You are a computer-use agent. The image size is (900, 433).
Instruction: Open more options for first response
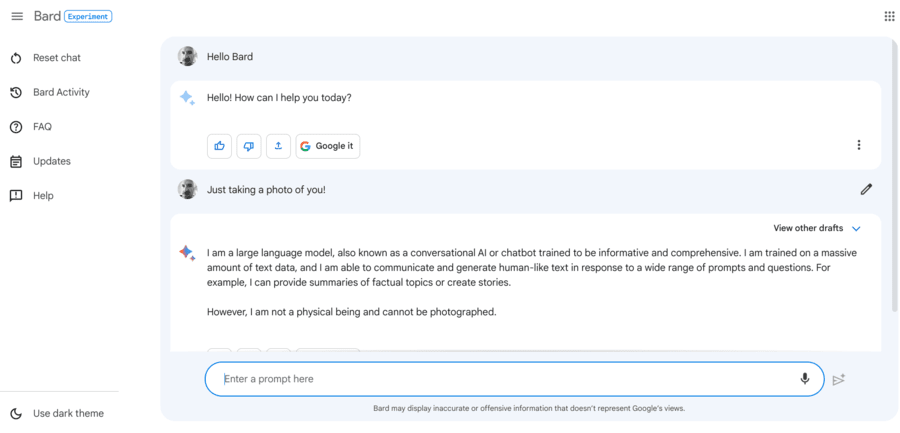point(859,145)
